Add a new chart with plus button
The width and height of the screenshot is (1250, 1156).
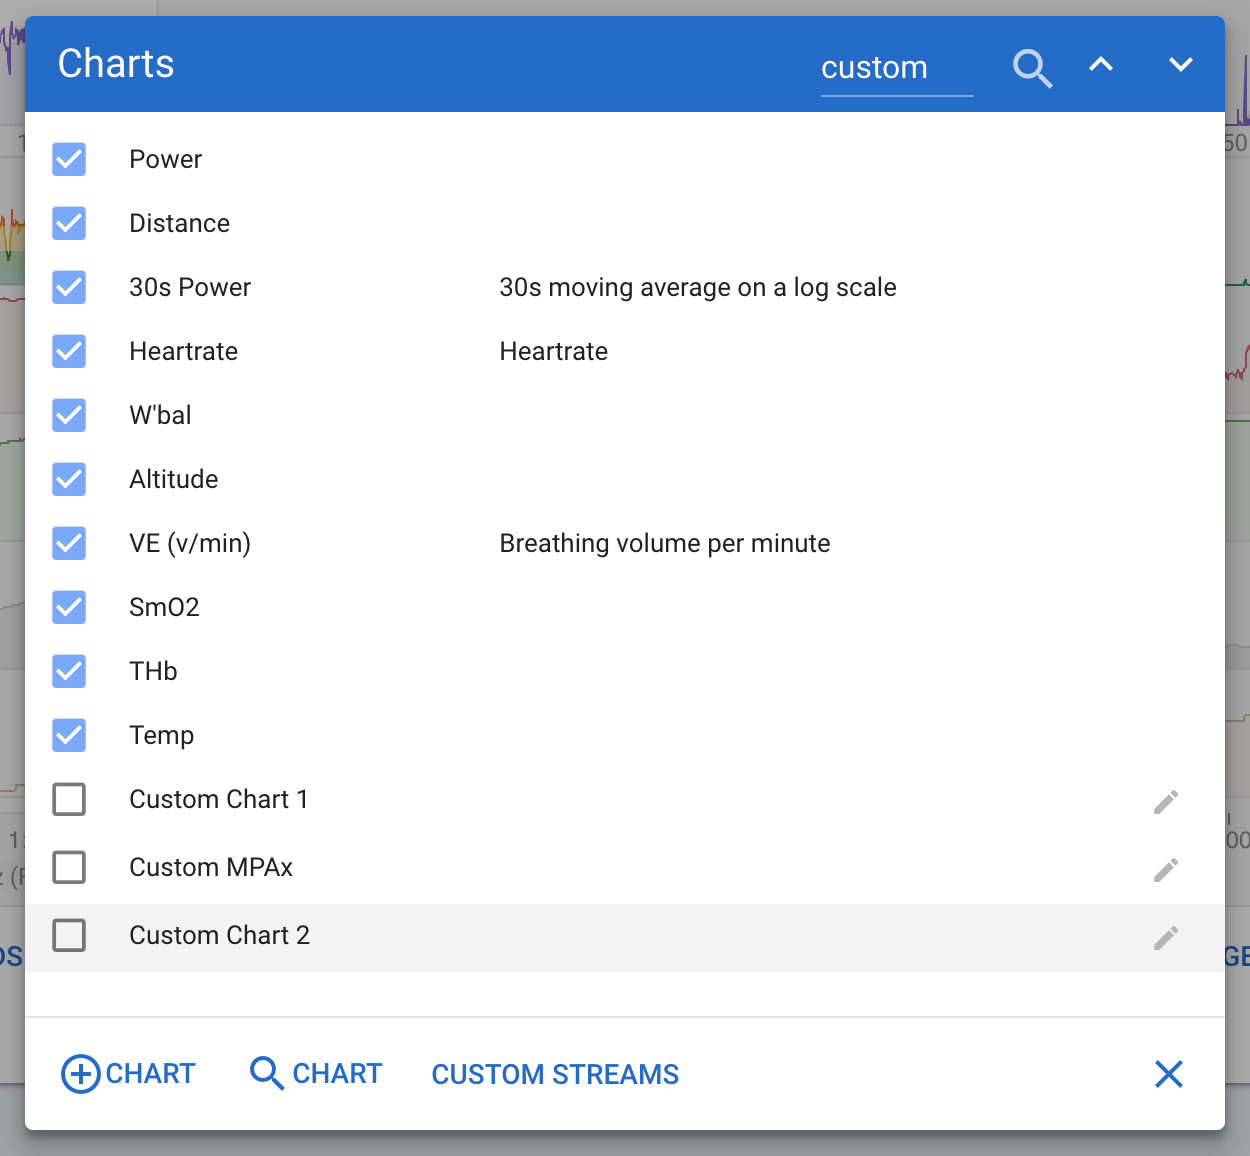tap(128, 1074)
